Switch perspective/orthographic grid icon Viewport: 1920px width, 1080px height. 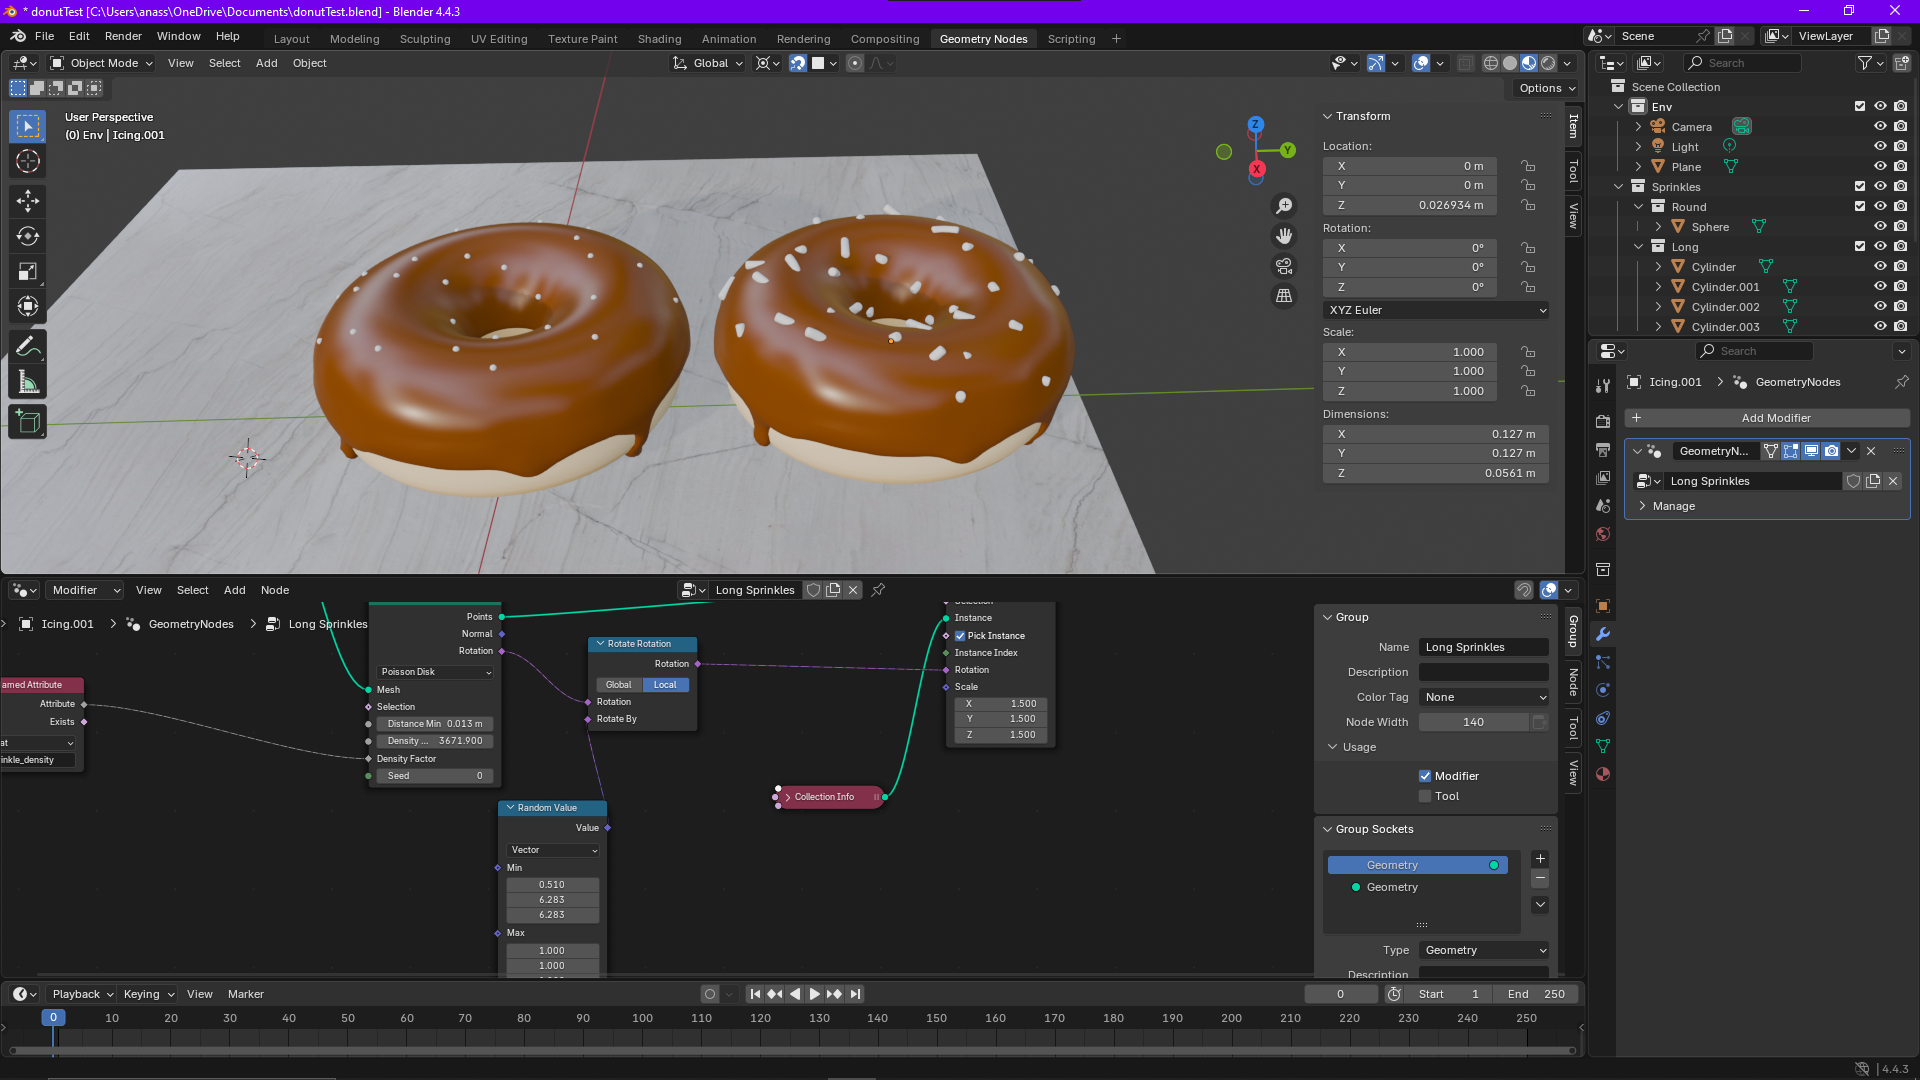pos(1284,296)
